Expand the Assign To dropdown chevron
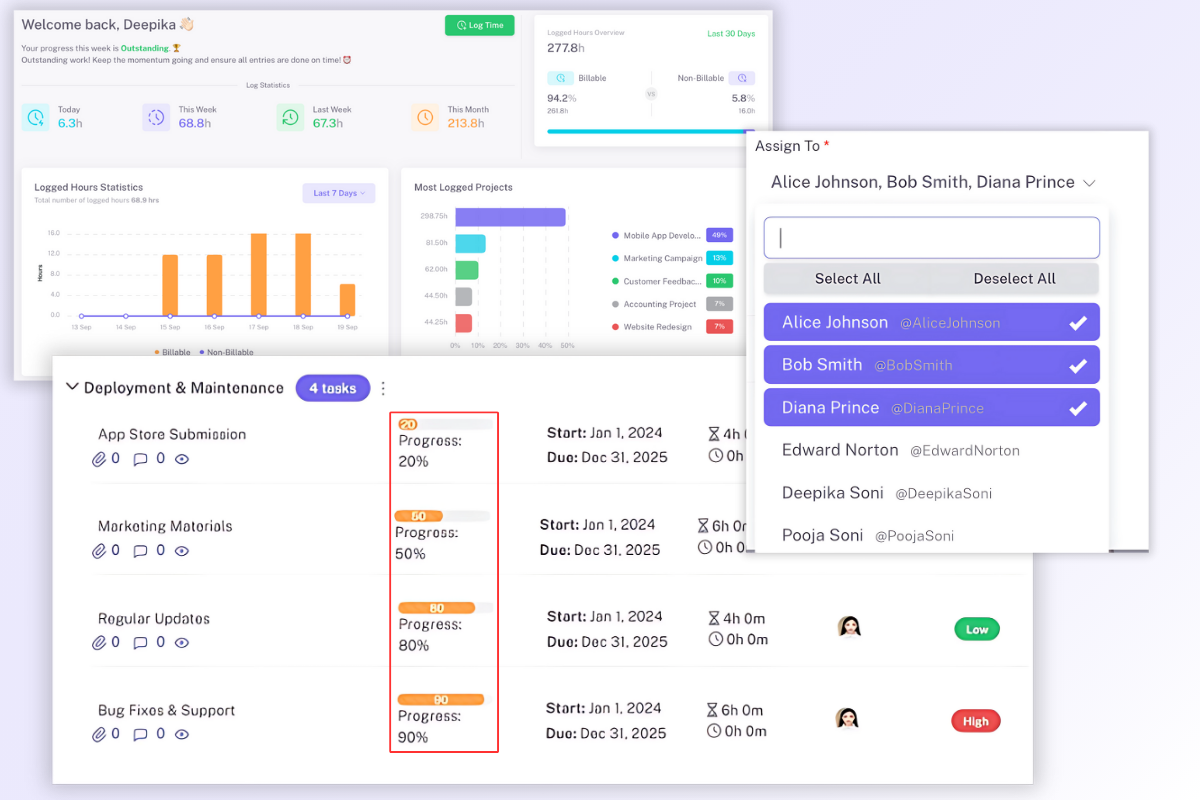The image size is (1200, 800). 1089,183
